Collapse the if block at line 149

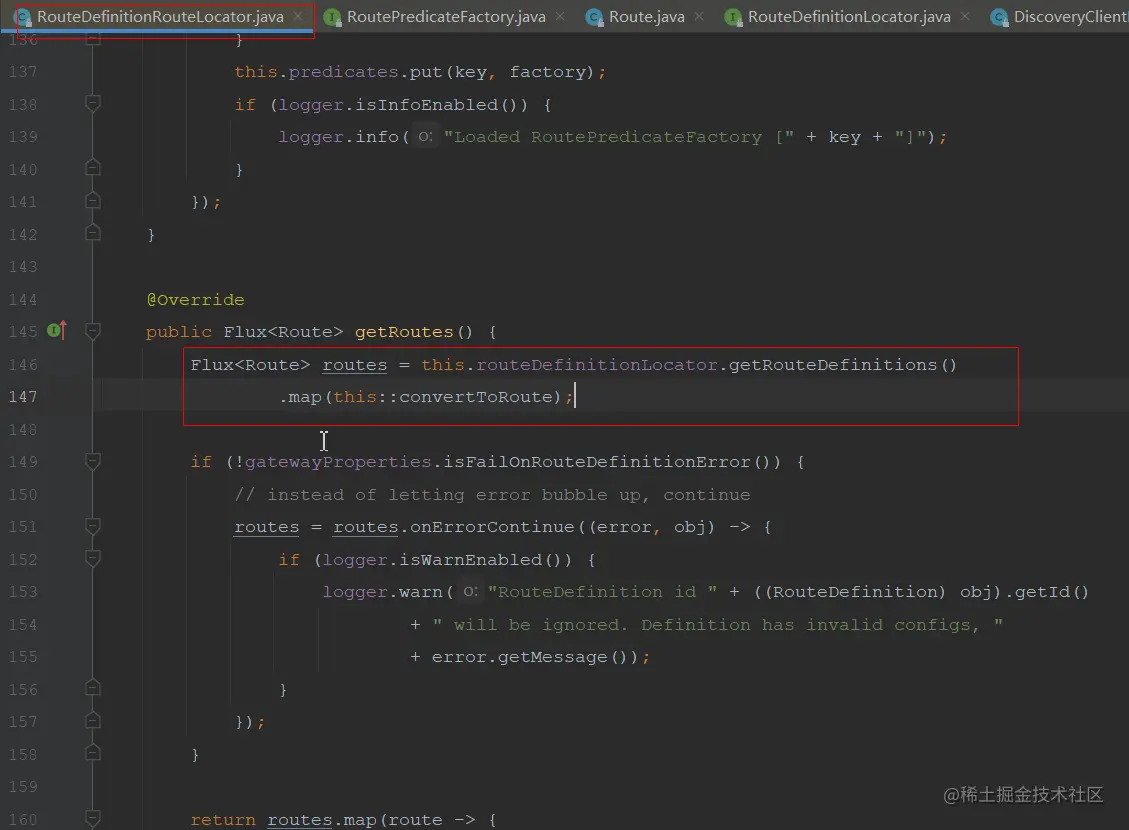93,461
